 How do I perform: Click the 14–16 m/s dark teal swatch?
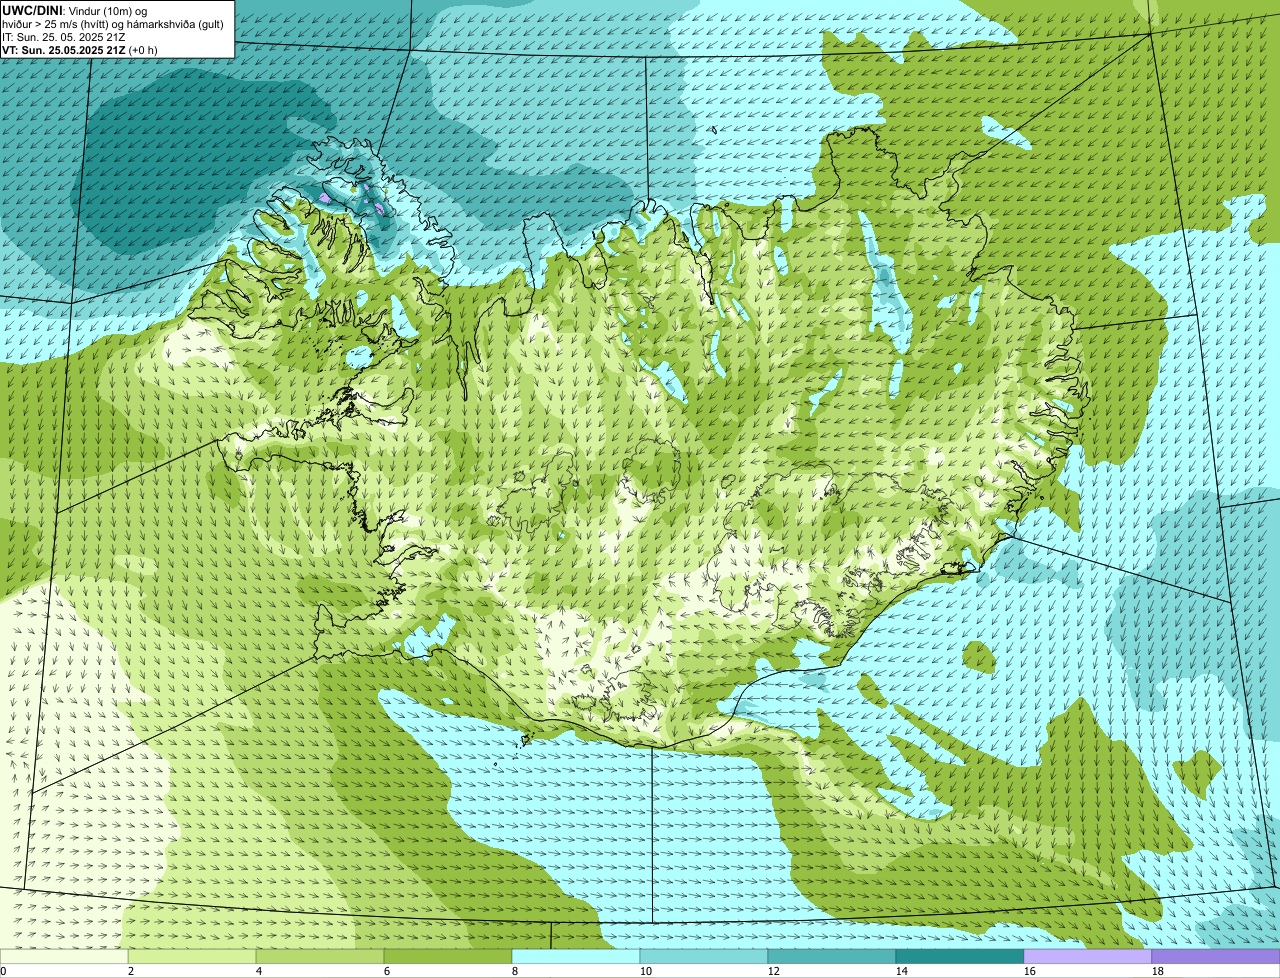(x=960, y=956)
